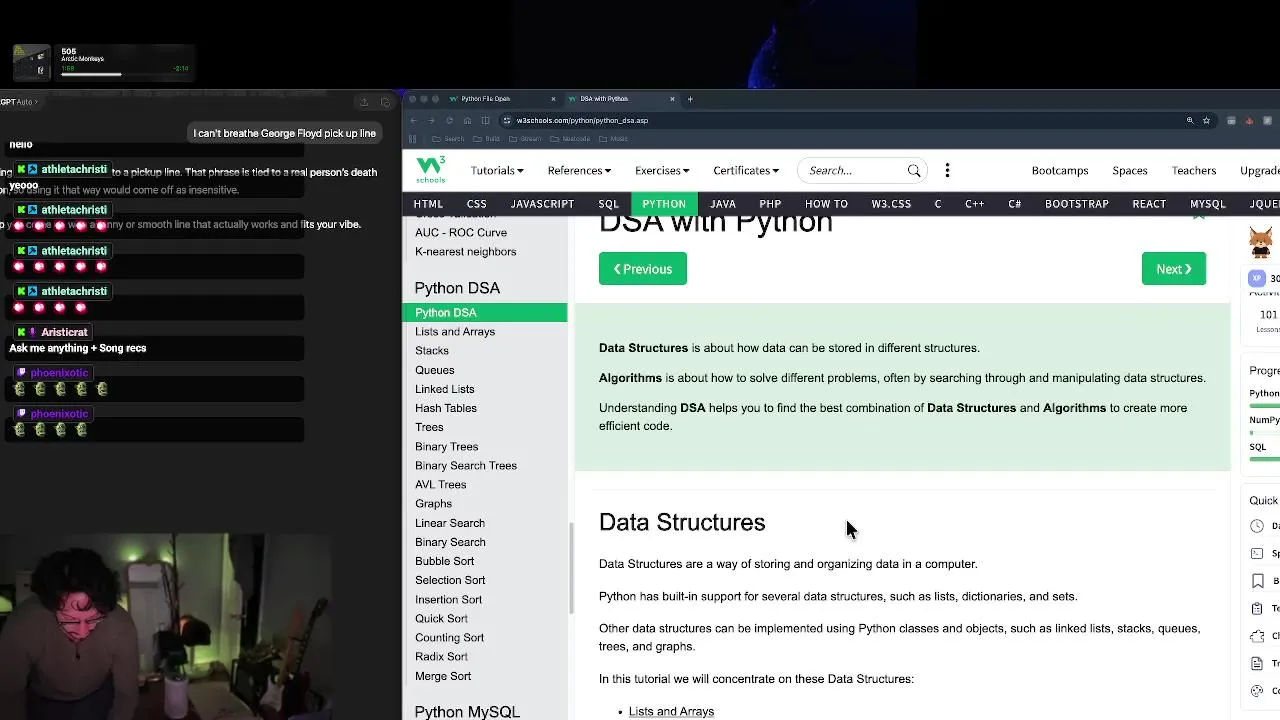Image resolution: width=1280 pixels, height=720 pixels.
Task: Click temporary chat icon in GPT window
Action: pos(386,102)
